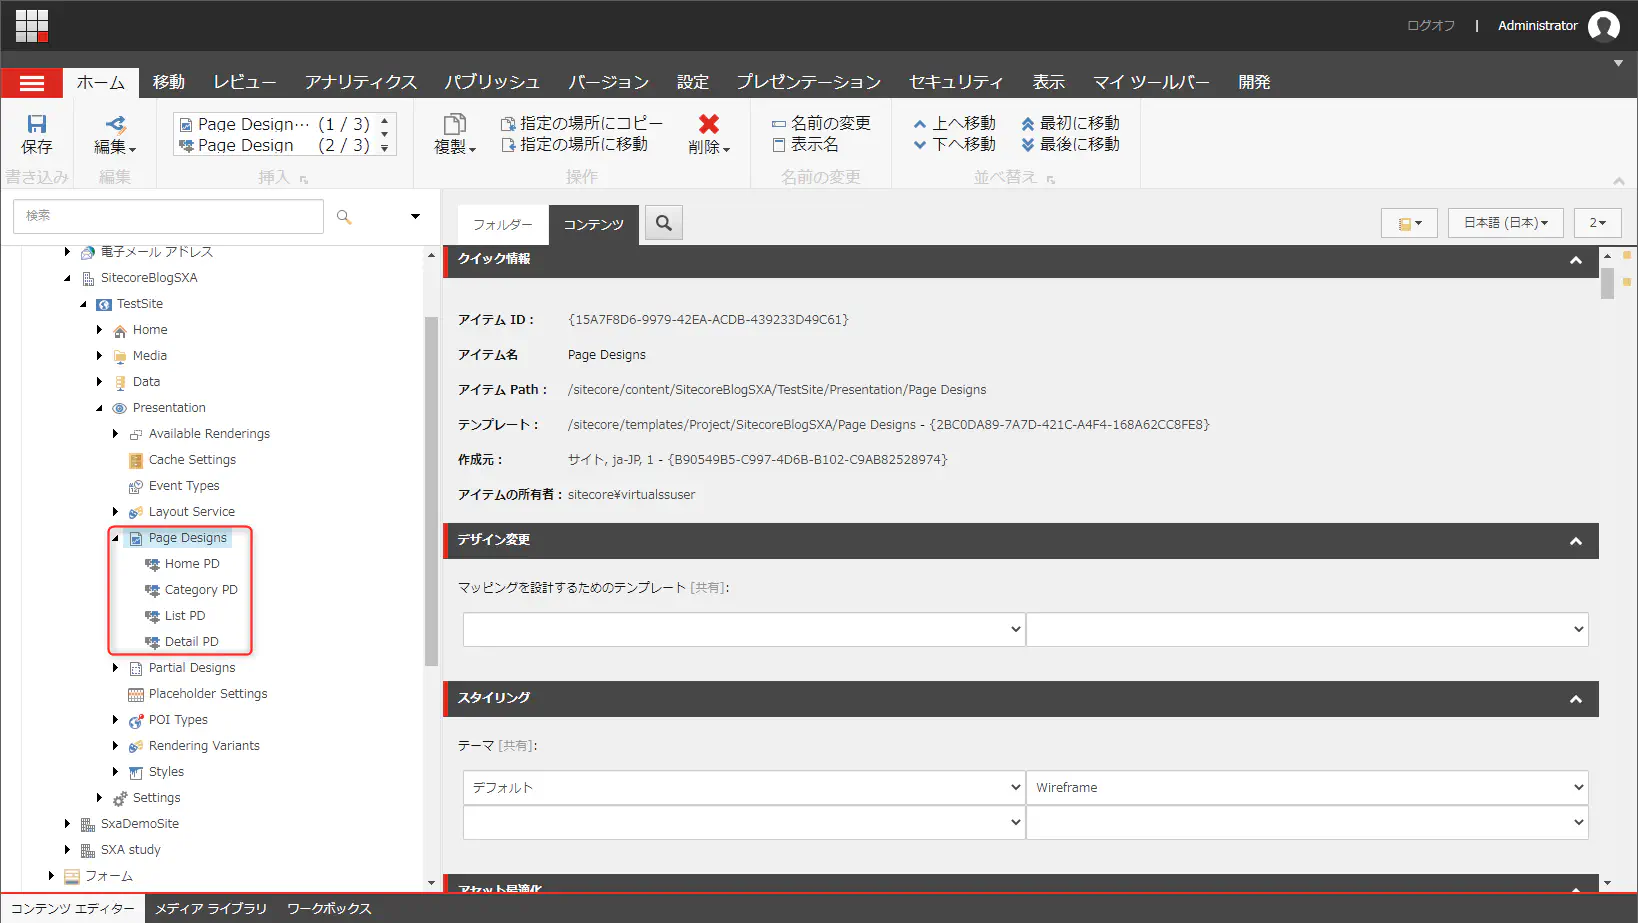Open search options dropdown arrow
Viewport: 1638px width, 923px height.
coord(415,216)
